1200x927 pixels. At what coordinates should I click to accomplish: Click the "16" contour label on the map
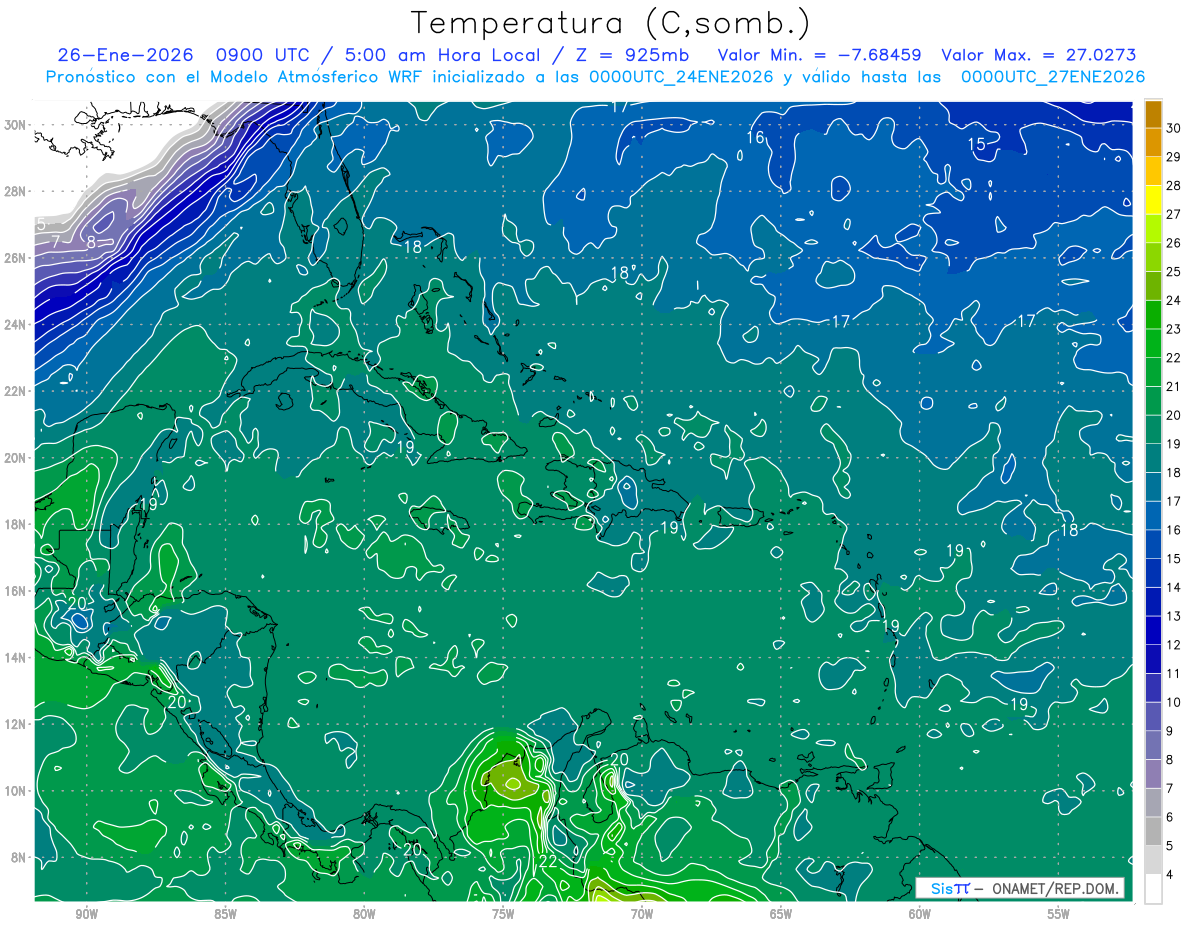755,137
